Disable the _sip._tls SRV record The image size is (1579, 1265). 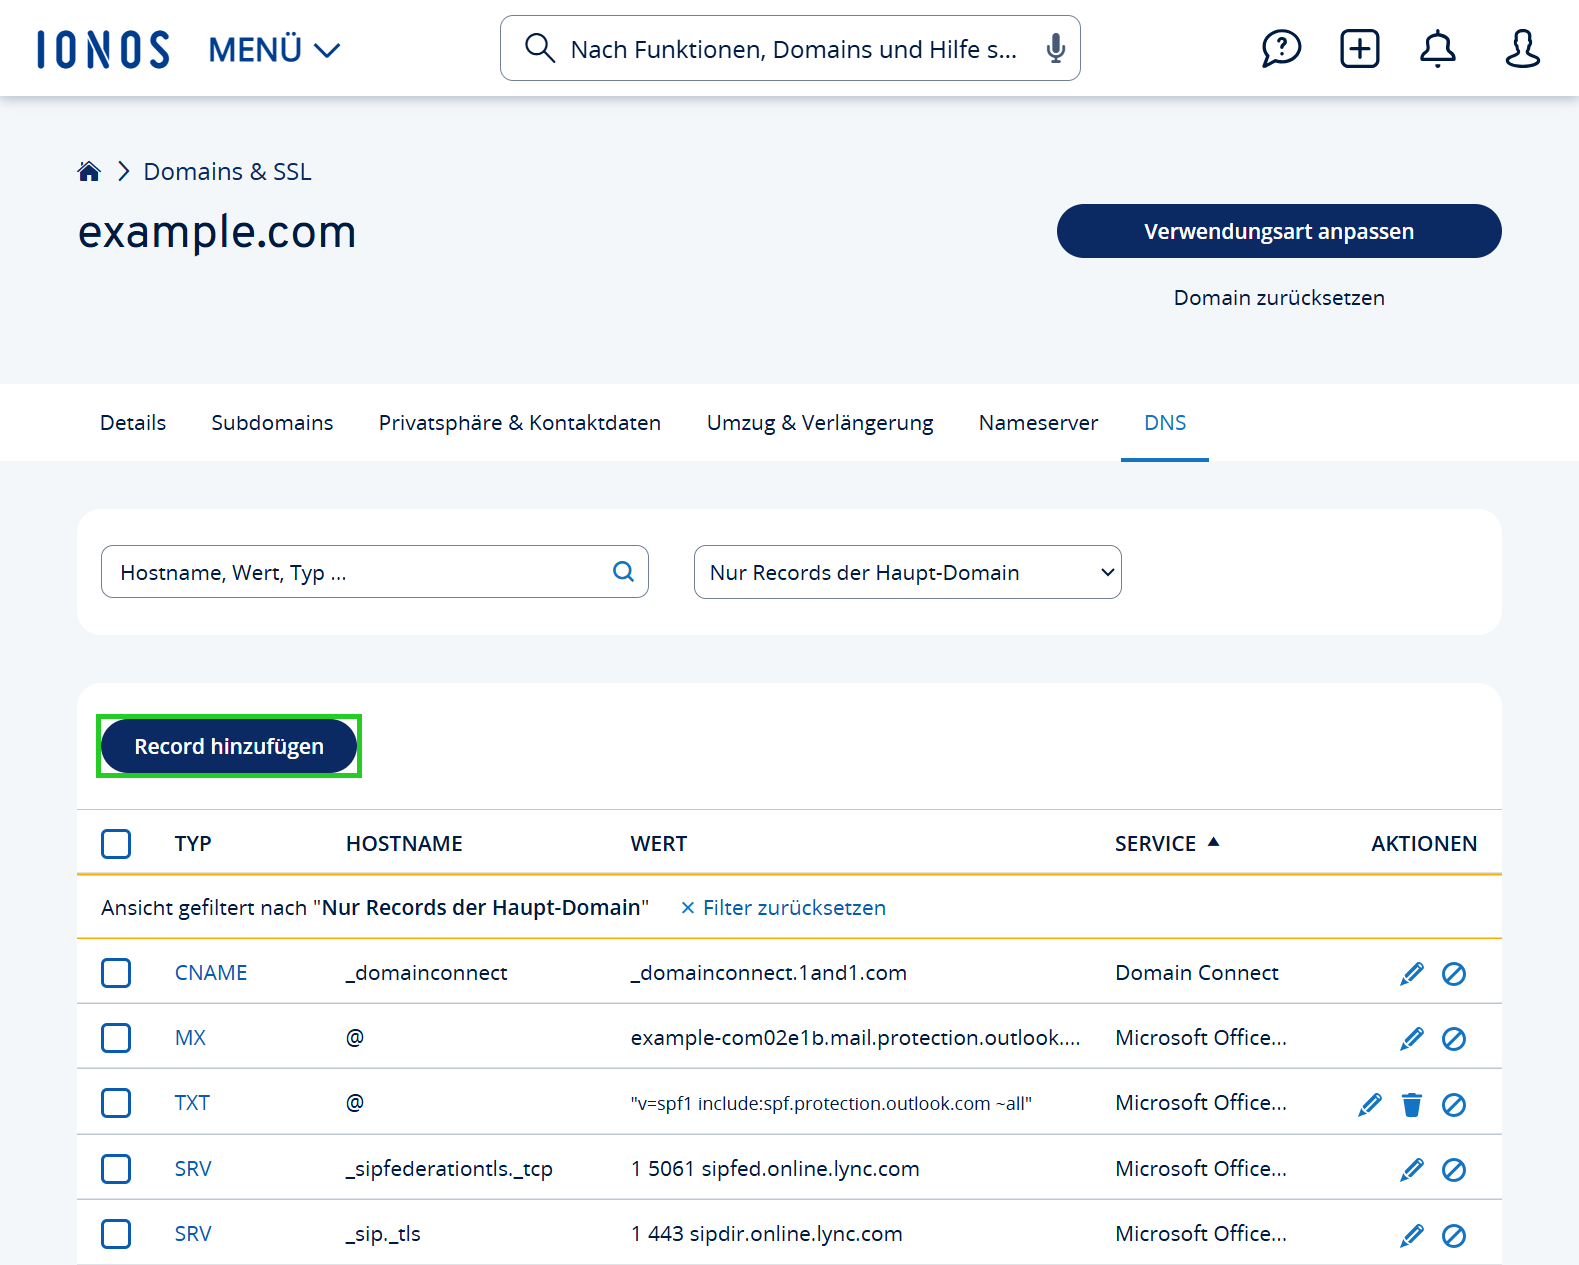tap(1454, 1235)
